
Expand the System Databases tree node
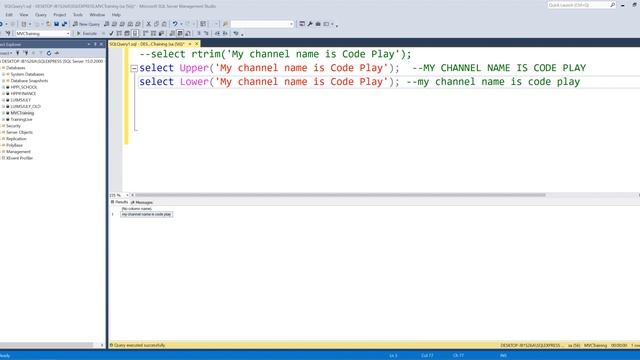coord(3,74)
